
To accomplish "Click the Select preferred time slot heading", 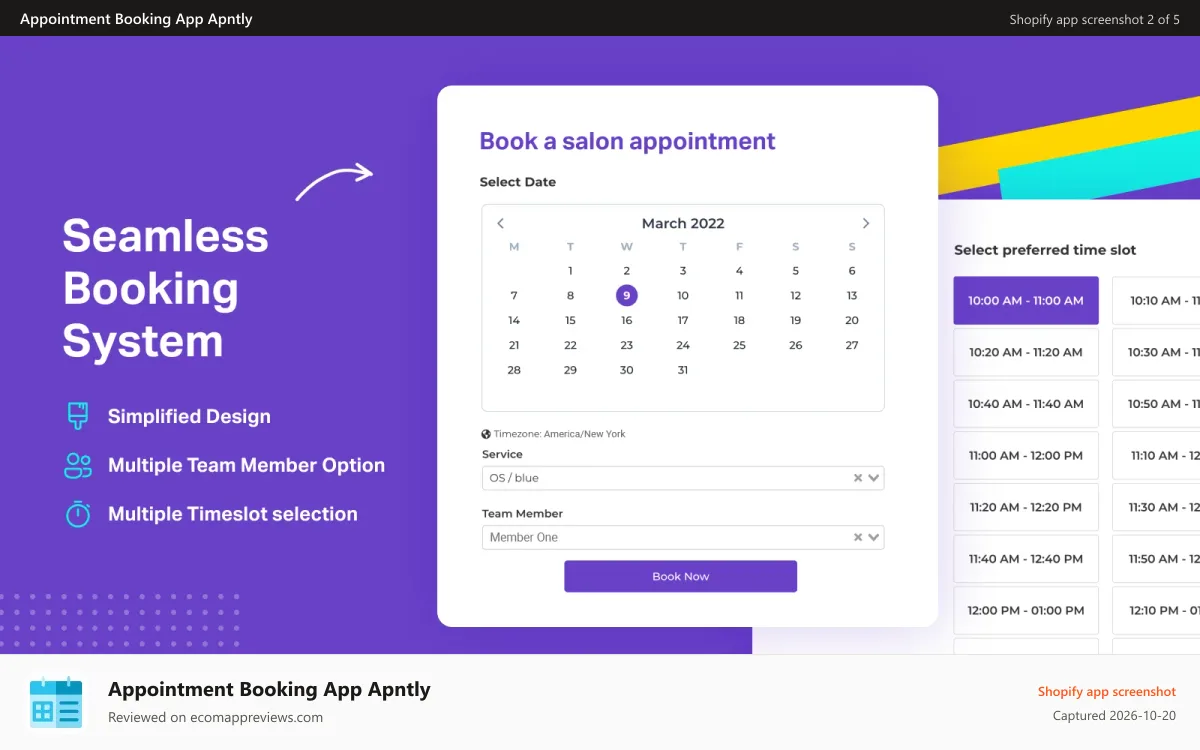I will click(x=1045, y=250).
